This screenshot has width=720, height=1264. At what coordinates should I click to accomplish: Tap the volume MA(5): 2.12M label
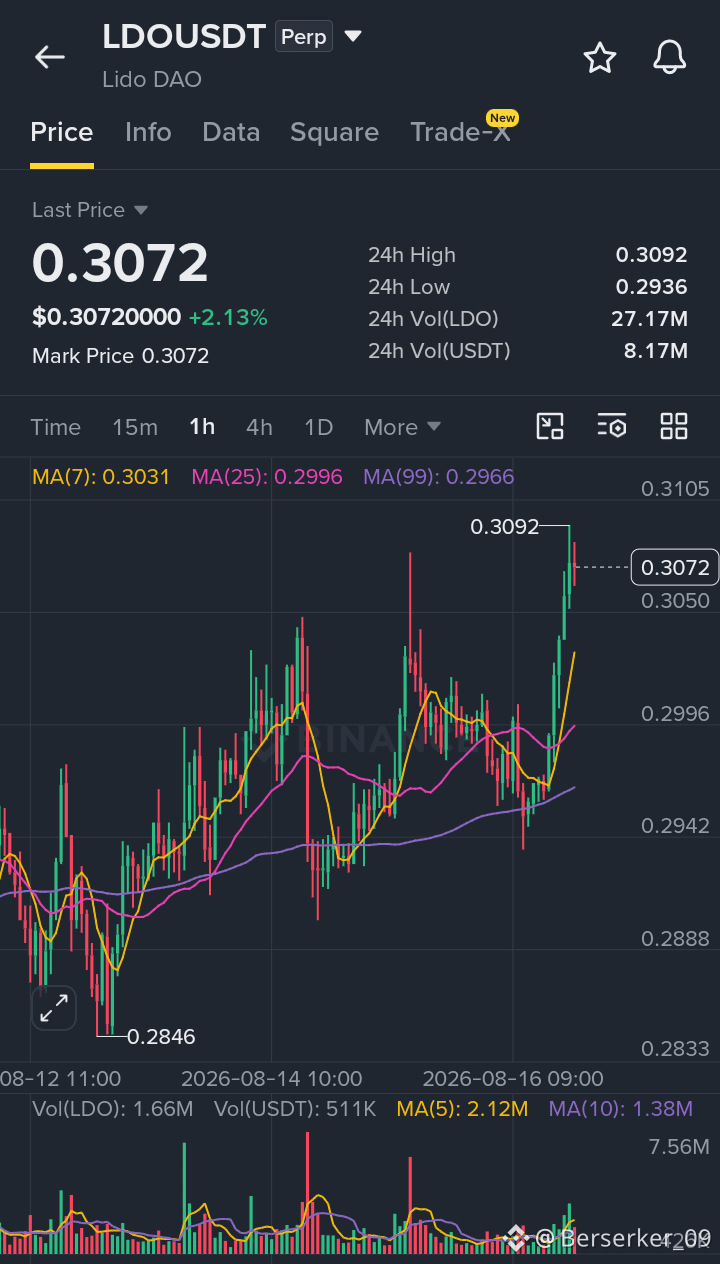pyautogui.click(x=462, y=1109)
